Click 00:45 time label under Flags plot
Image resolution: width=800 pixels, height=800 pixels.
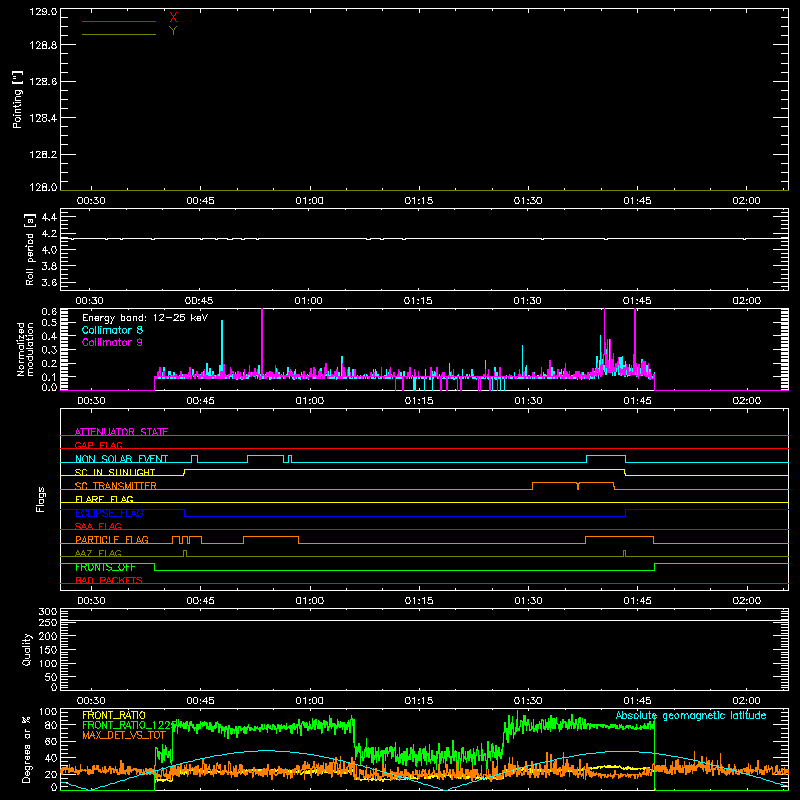[x=201, y=601]
